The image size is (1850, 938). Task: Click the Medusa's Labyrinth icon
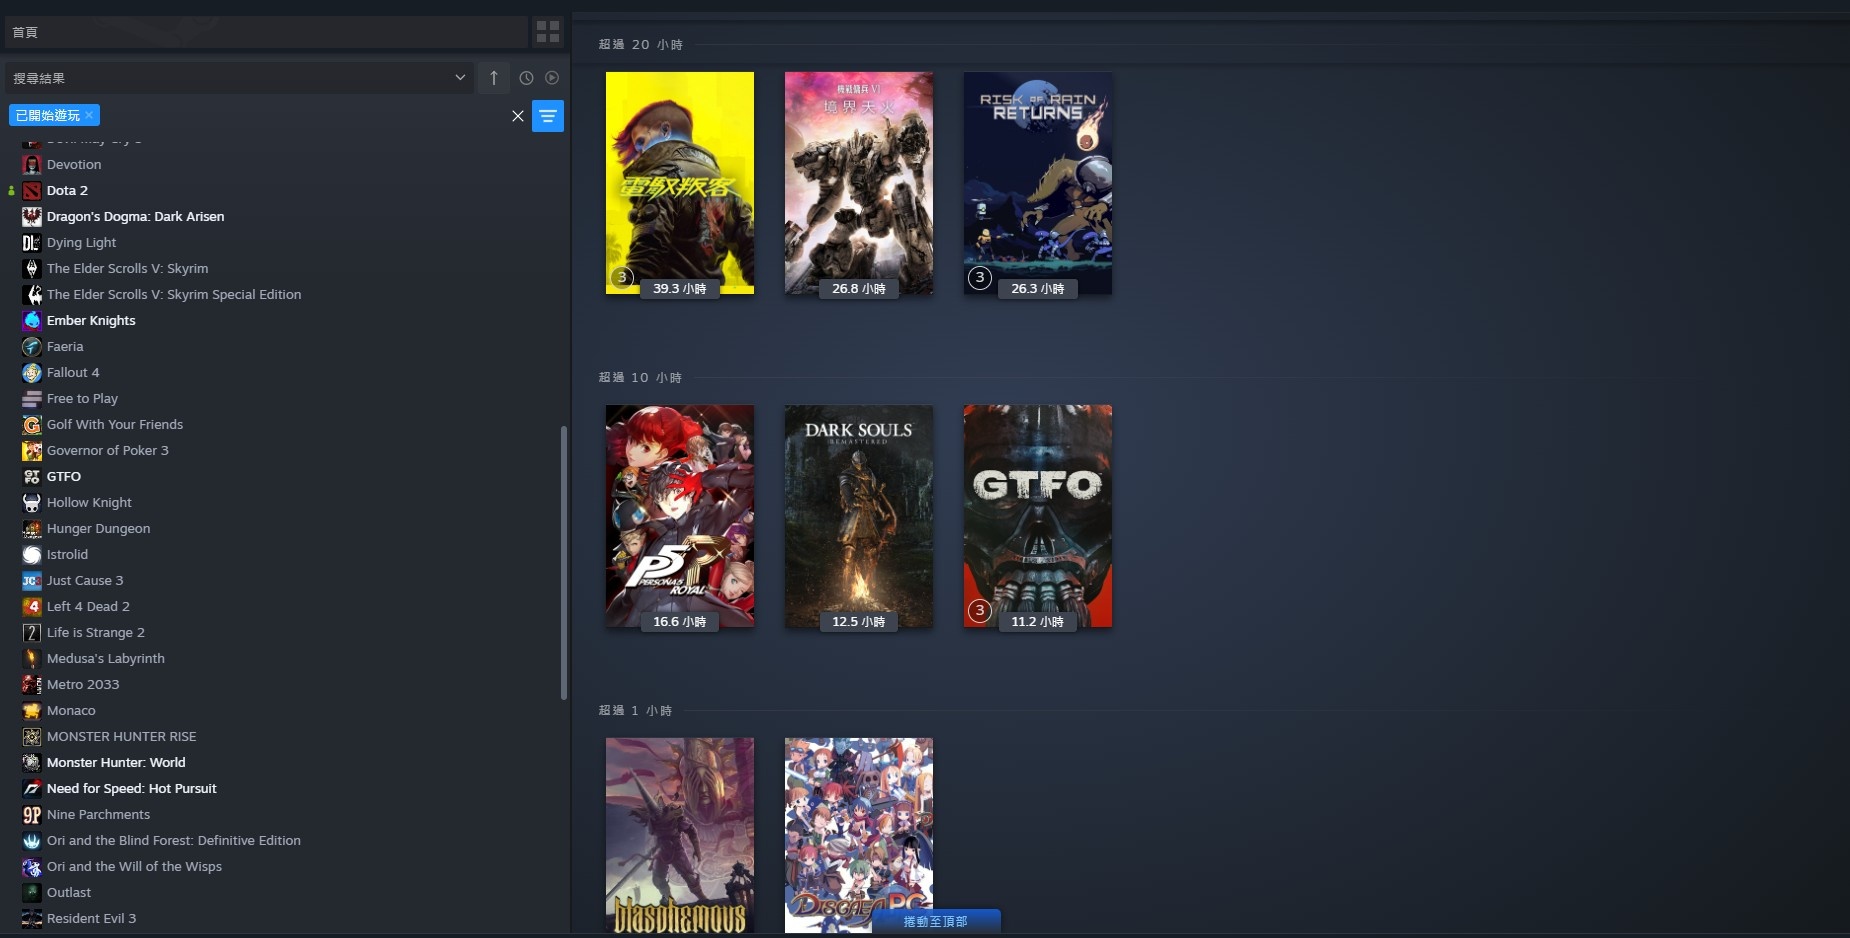pyautogui.click(x=32, y=659)
